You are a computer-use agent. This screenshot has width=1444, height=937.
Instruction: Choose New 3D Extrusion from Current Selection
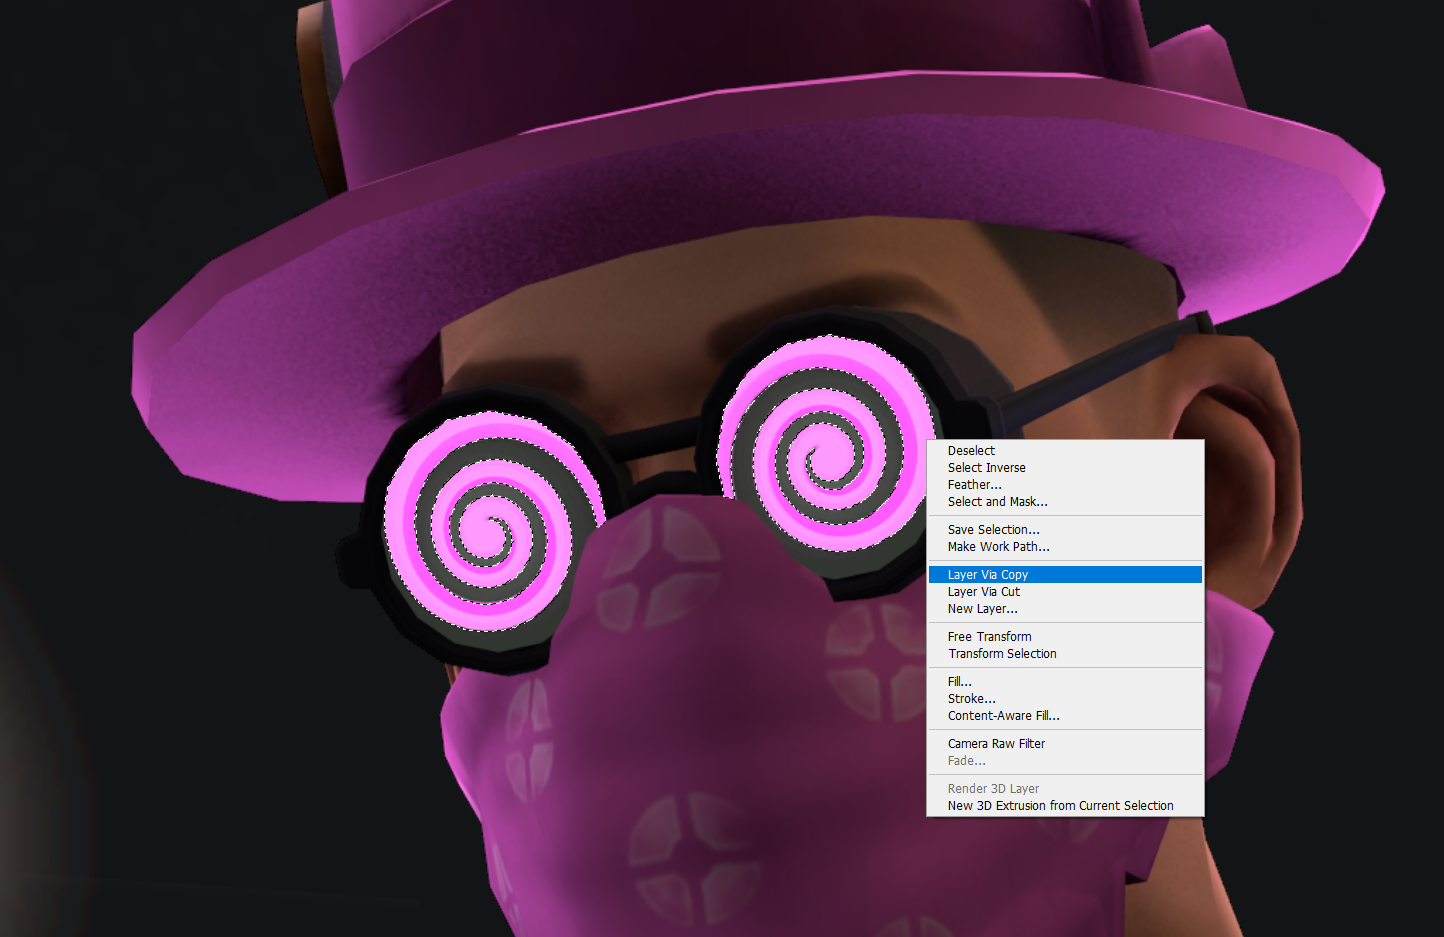click(x=1065, y=806)
